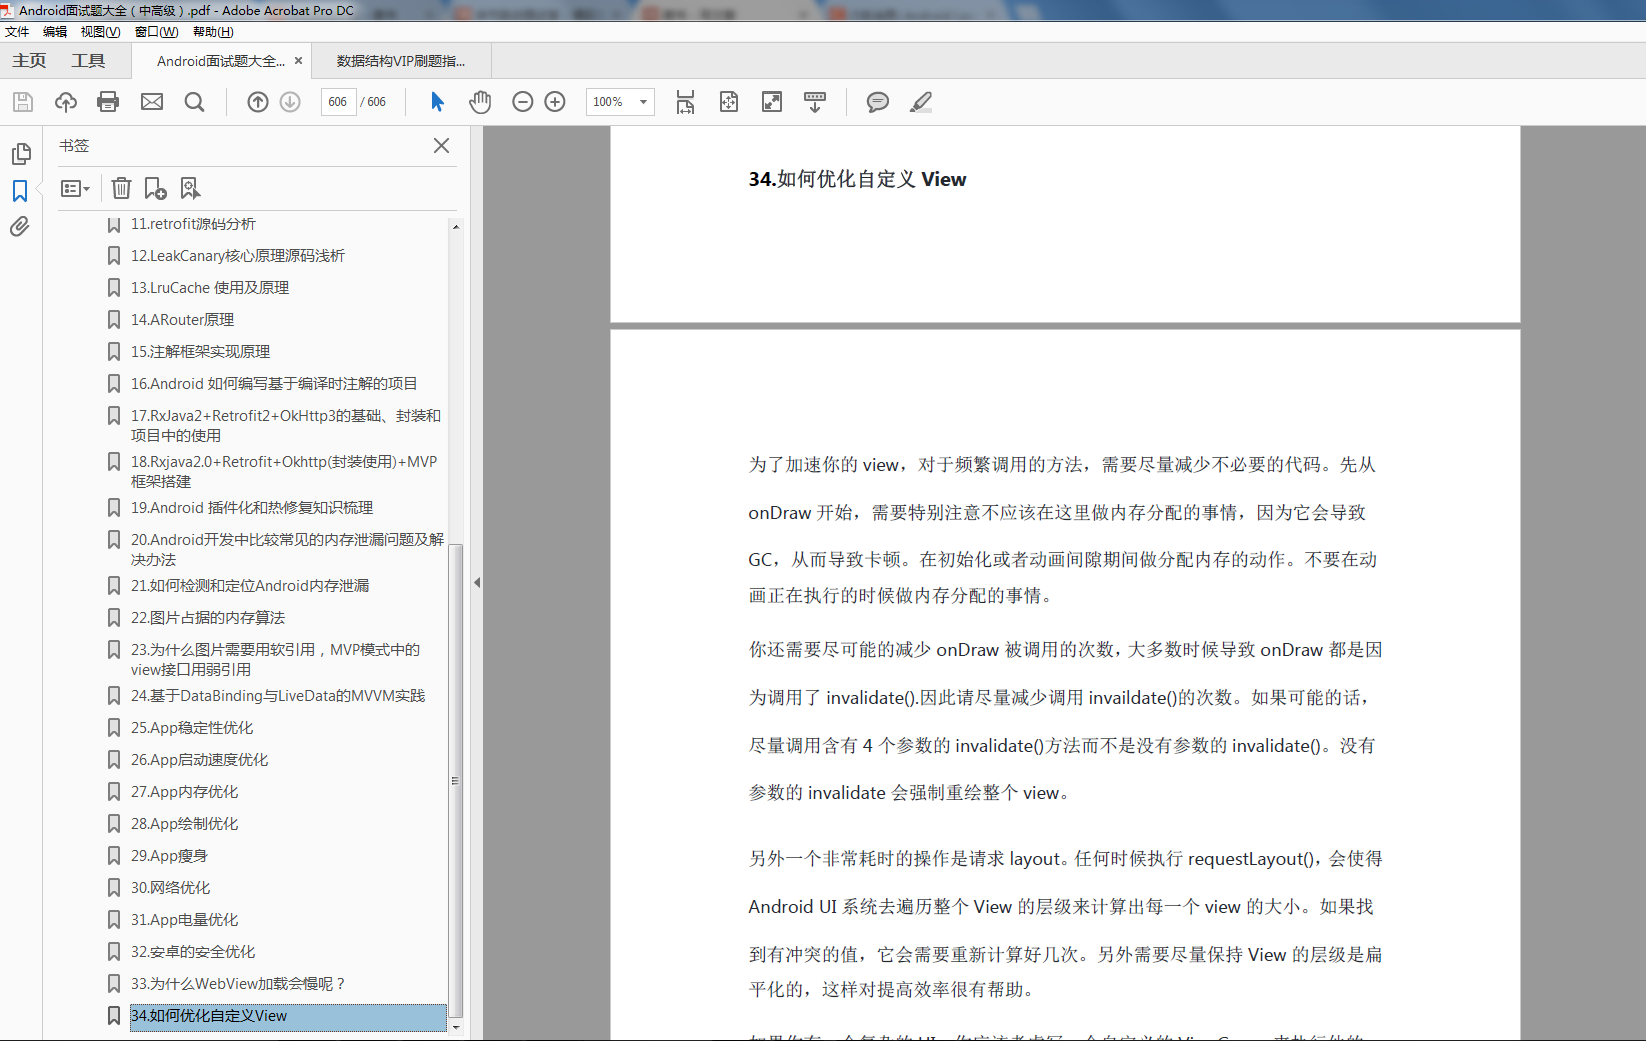This screenshot has height=1041, width=1646.
Task: Go to next page arrow
Action: [290, 102]
